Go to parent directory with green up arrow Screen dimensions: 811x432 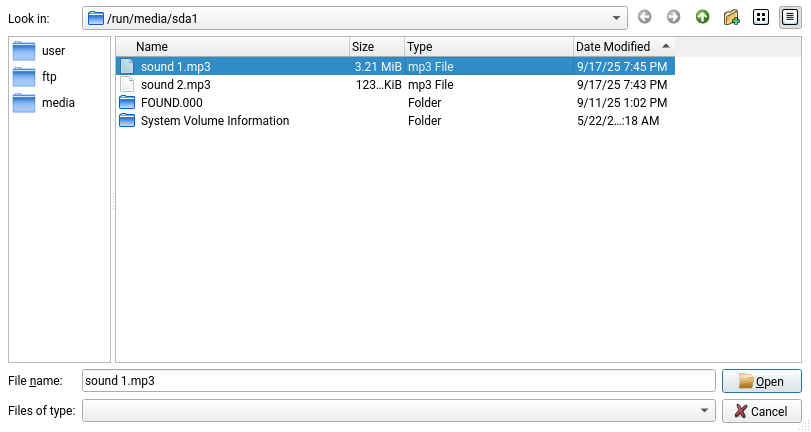(702, 18)
